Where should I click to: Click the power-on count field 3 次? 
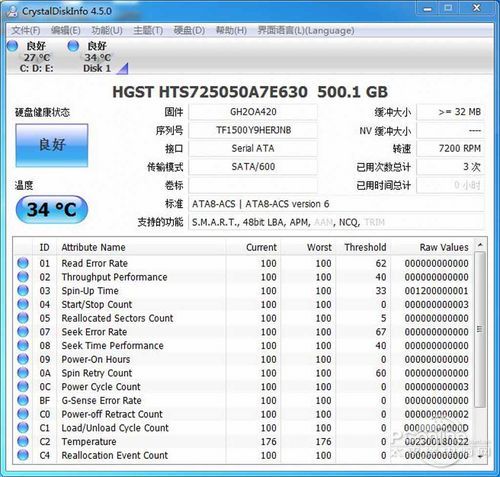[x=450, y=167]
